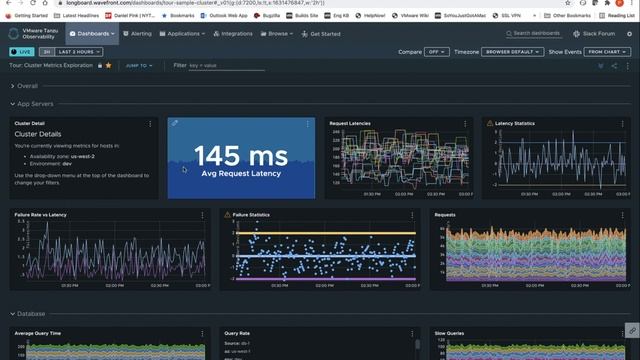The height and width of the screenshot is (360, 640).
Task: Open Failure Statistics chart options menu
Action: 412,215
